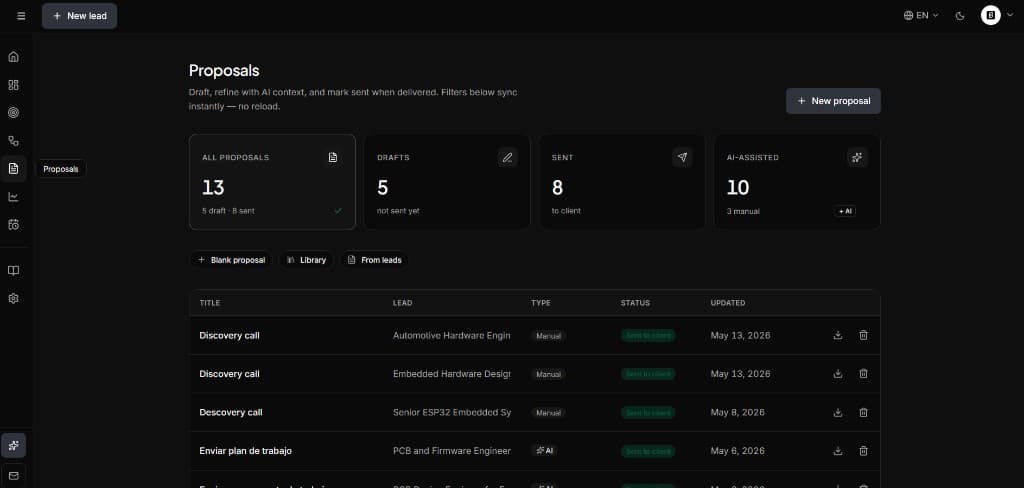Toggle the hamburger sidebar menu
1024x488 pixels.
21,16
